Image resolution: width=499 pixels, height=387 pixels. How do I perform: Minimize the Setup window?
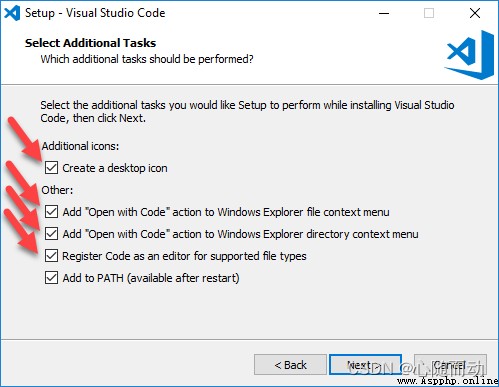[x=384, y=13]
